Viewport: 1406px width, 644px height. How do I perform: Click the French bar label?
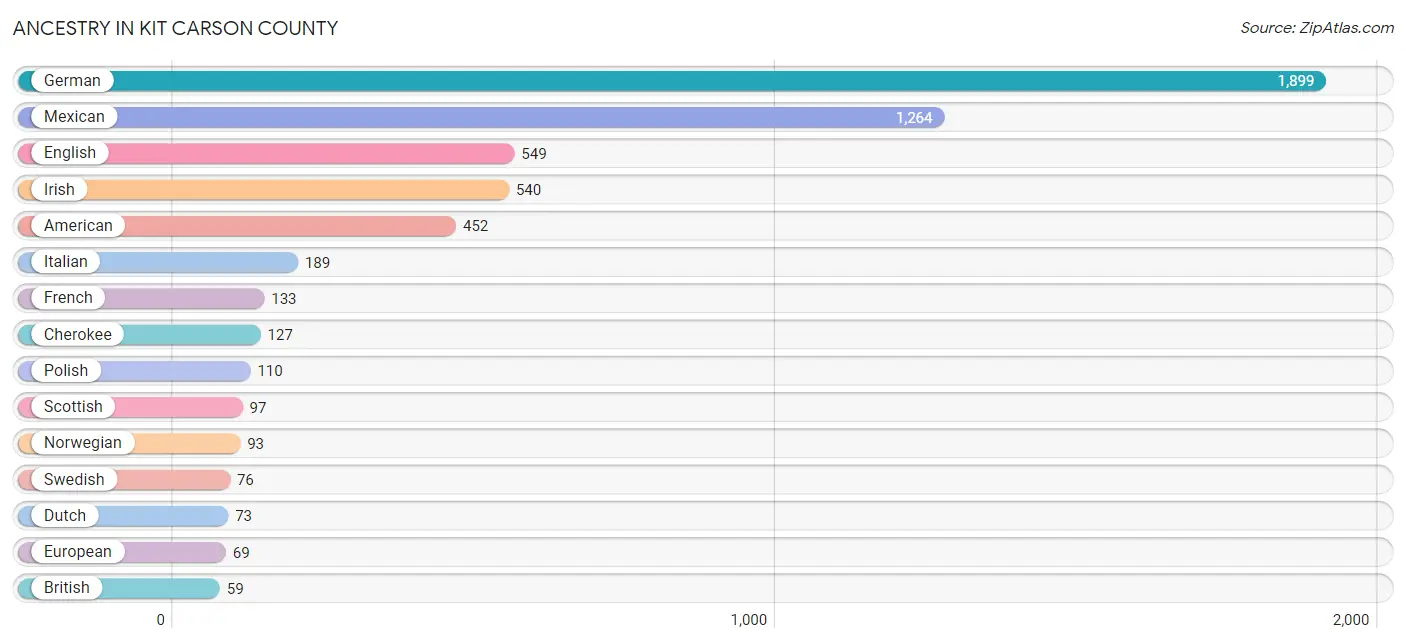68,298
